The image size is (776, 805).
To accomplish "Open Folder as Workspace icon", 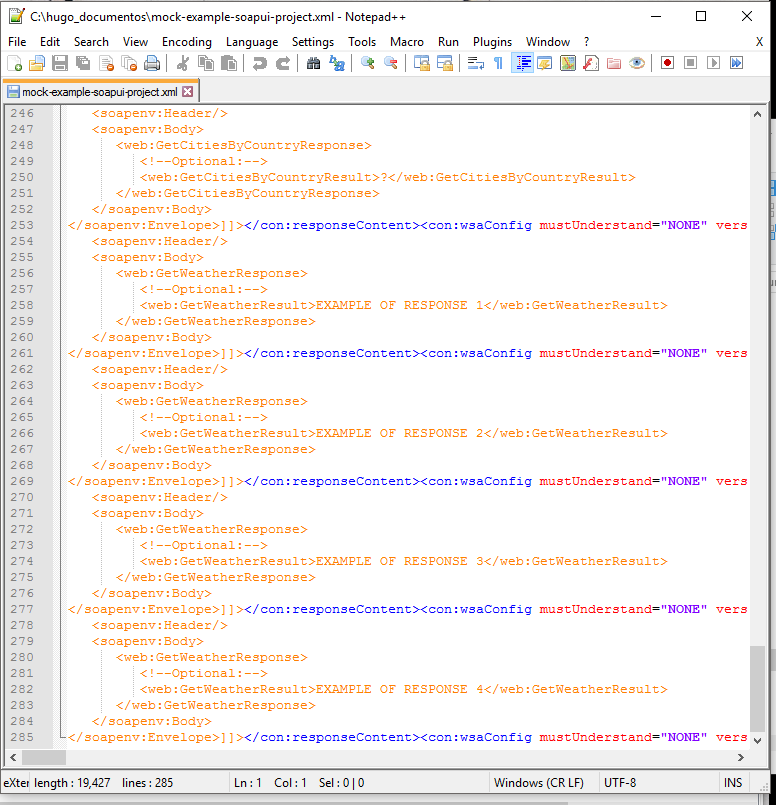I will [614, 63].
